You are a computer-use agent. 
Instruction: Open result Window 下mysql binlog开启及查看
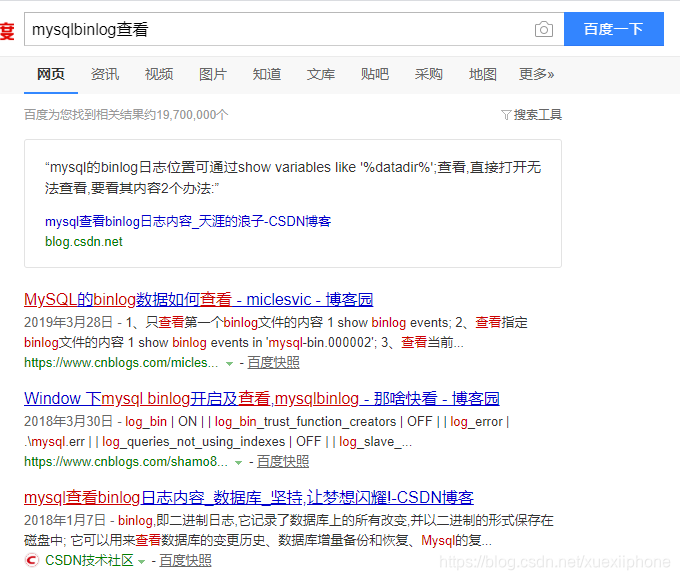[x=262, y=398]
